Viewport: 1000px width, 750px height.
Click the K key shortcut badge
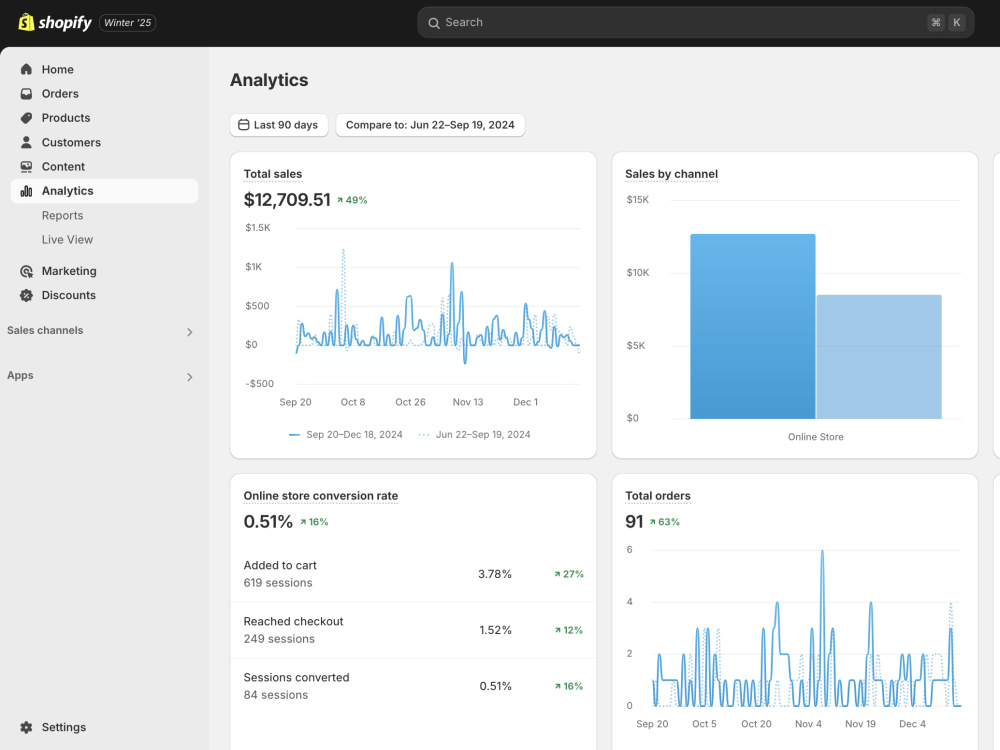(x=957, y=22)
